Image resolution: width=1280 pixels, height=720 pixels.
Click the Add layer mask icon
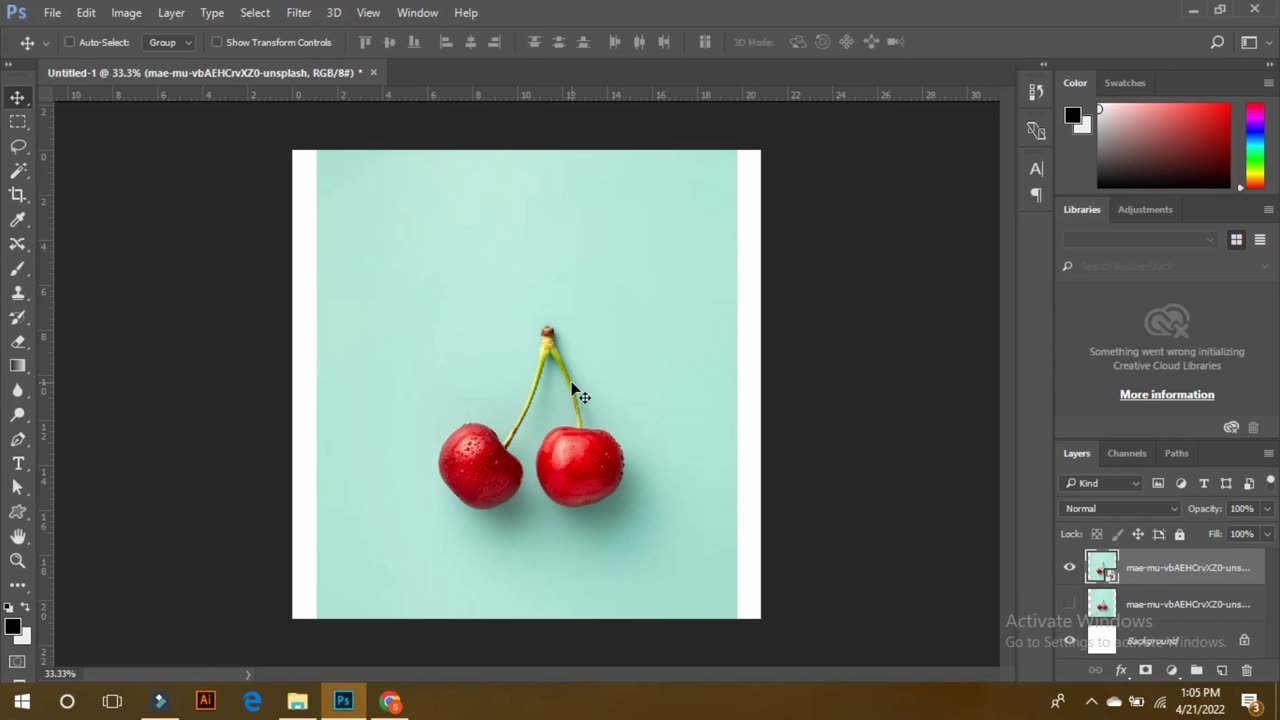(x=1146, y=670)
